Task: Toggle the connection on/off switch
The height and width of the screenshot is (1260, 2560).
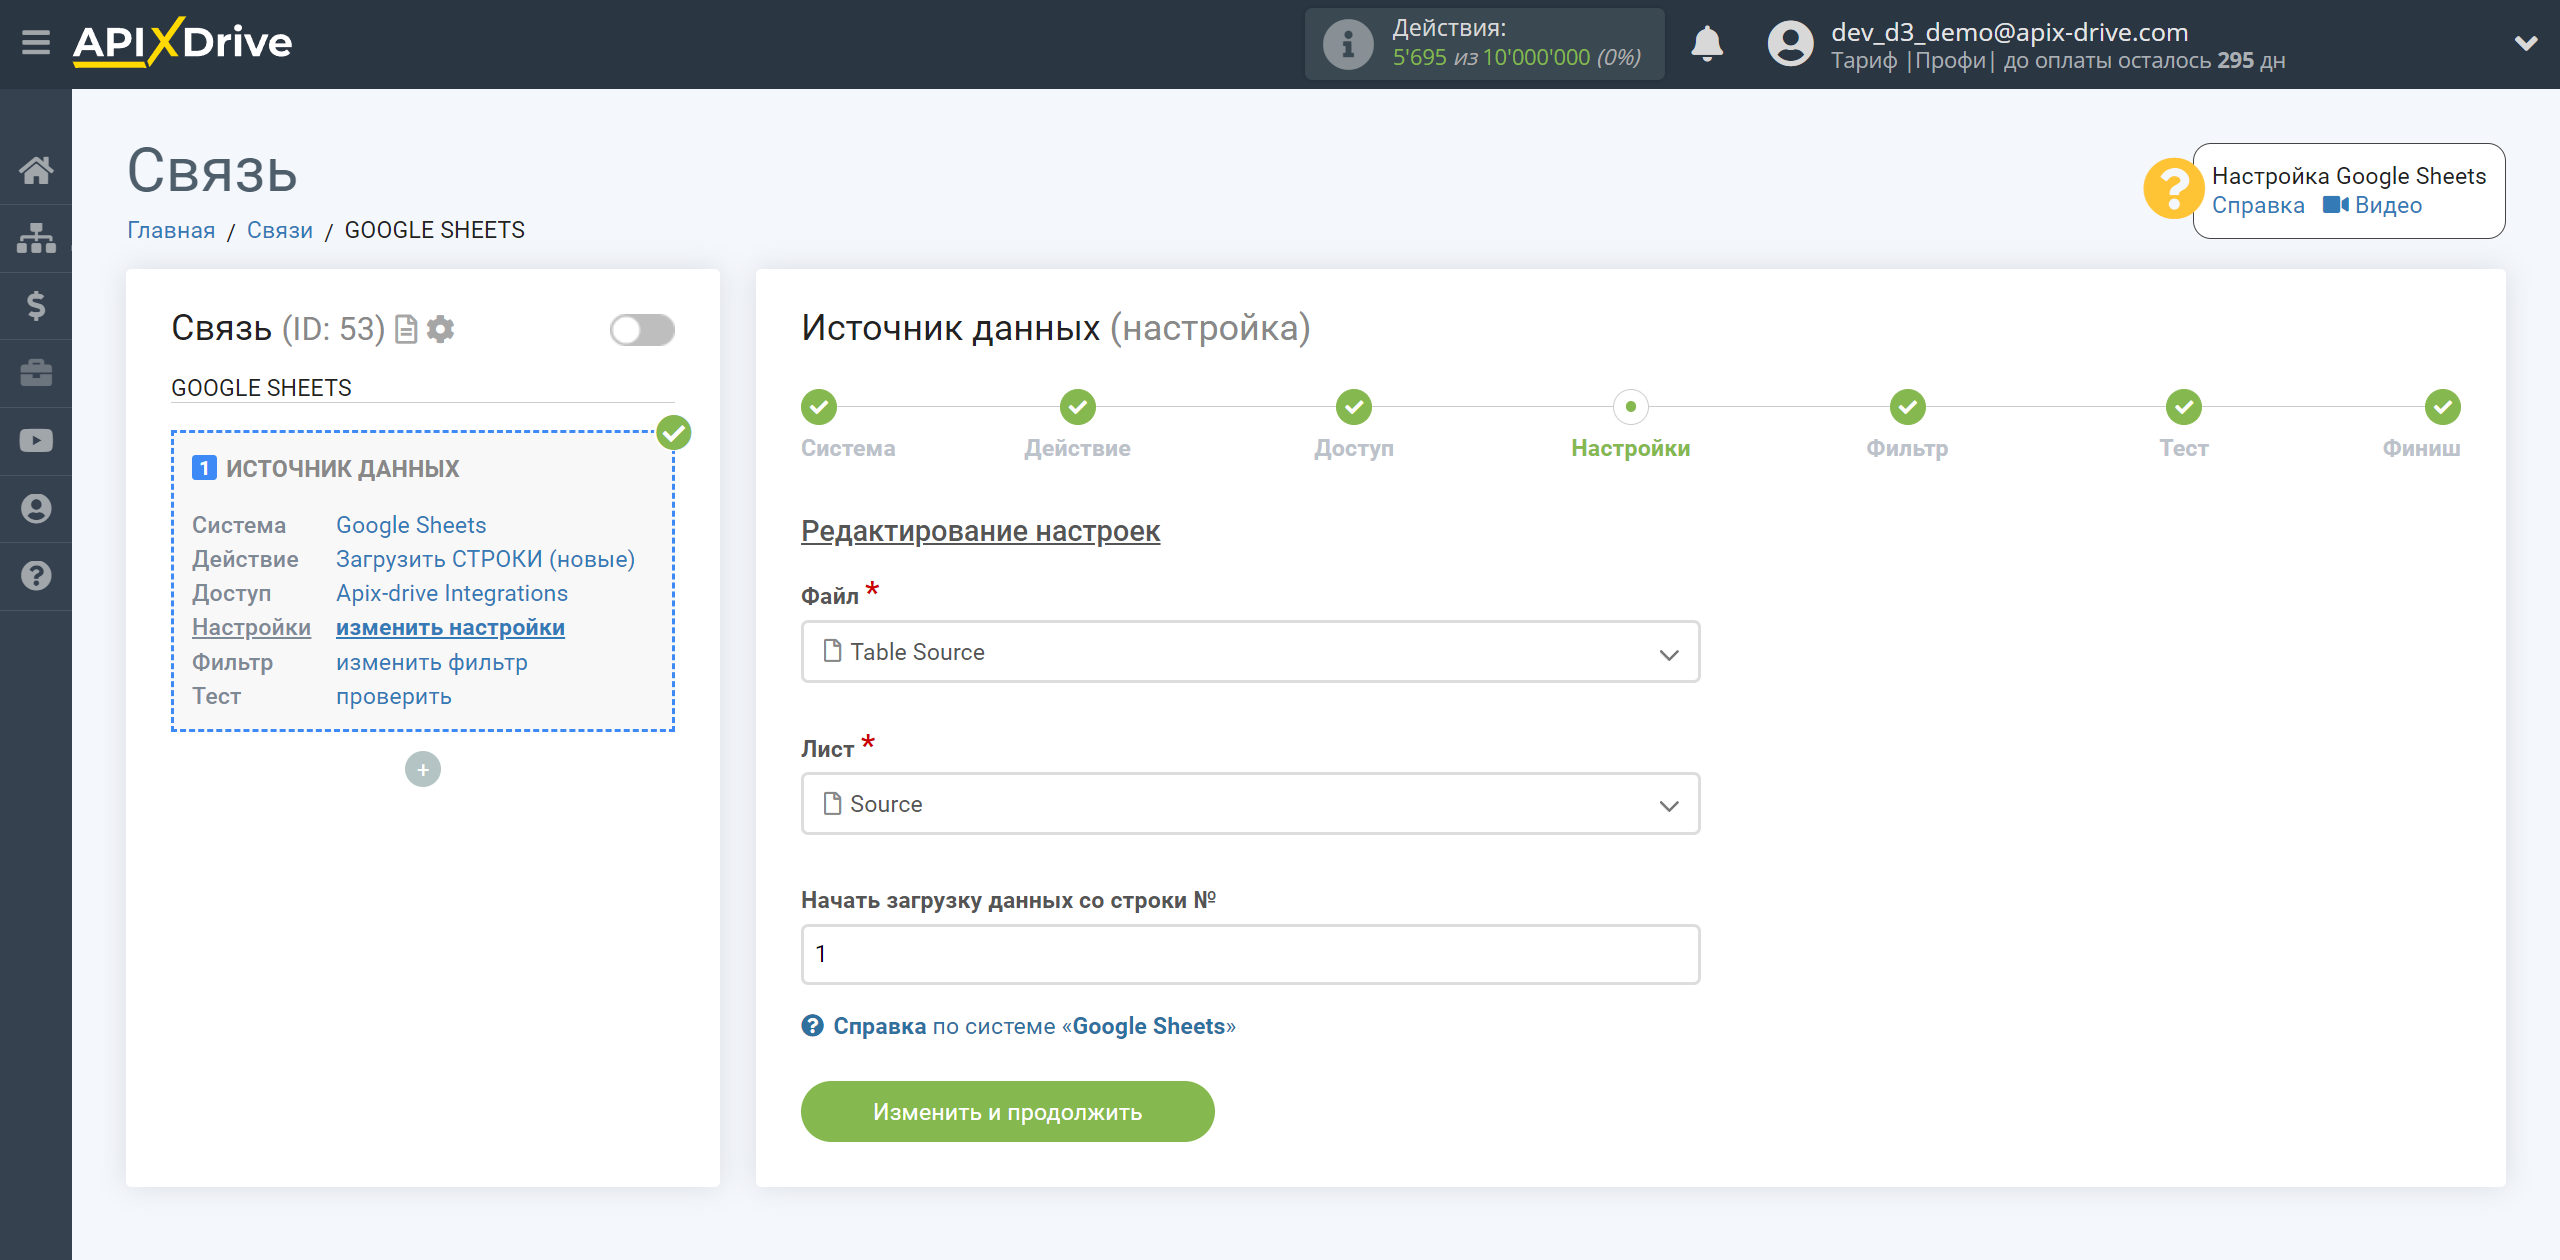Action: pyautogui.click(x=642, y=330)
